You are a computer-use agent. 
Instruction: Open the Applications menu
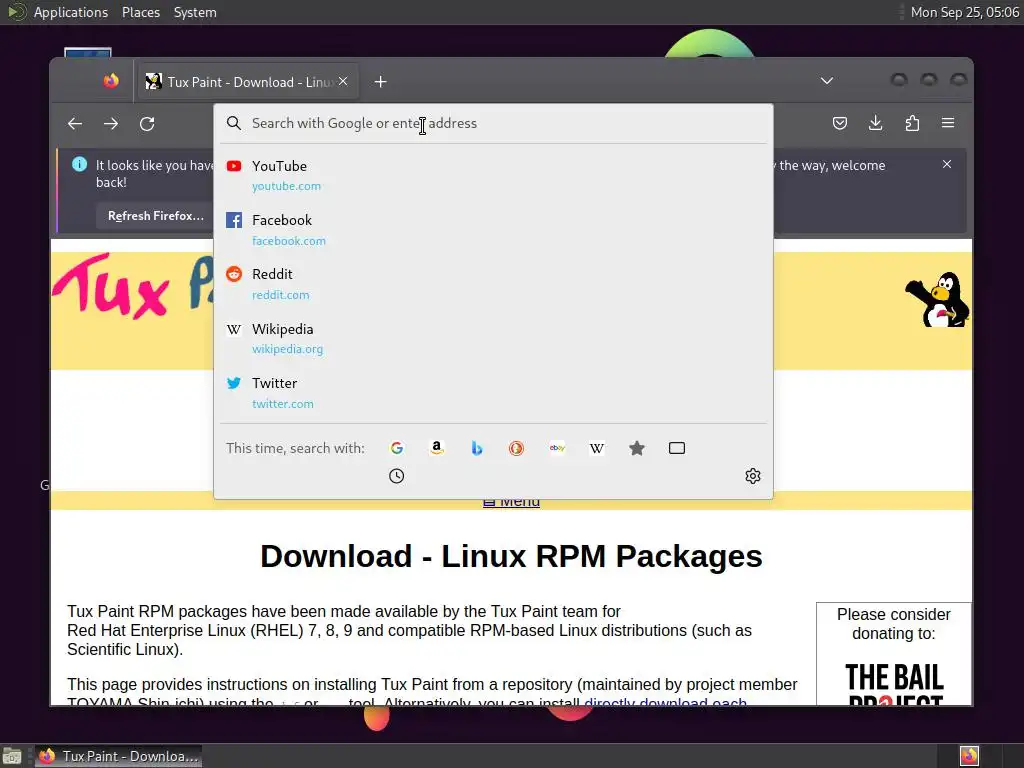71,12
